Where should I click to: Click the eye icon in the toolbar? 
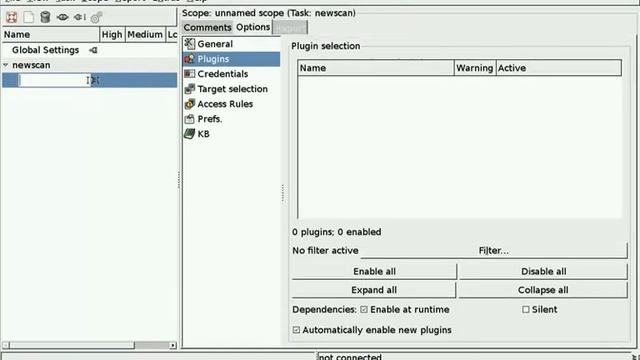[62, 17]
